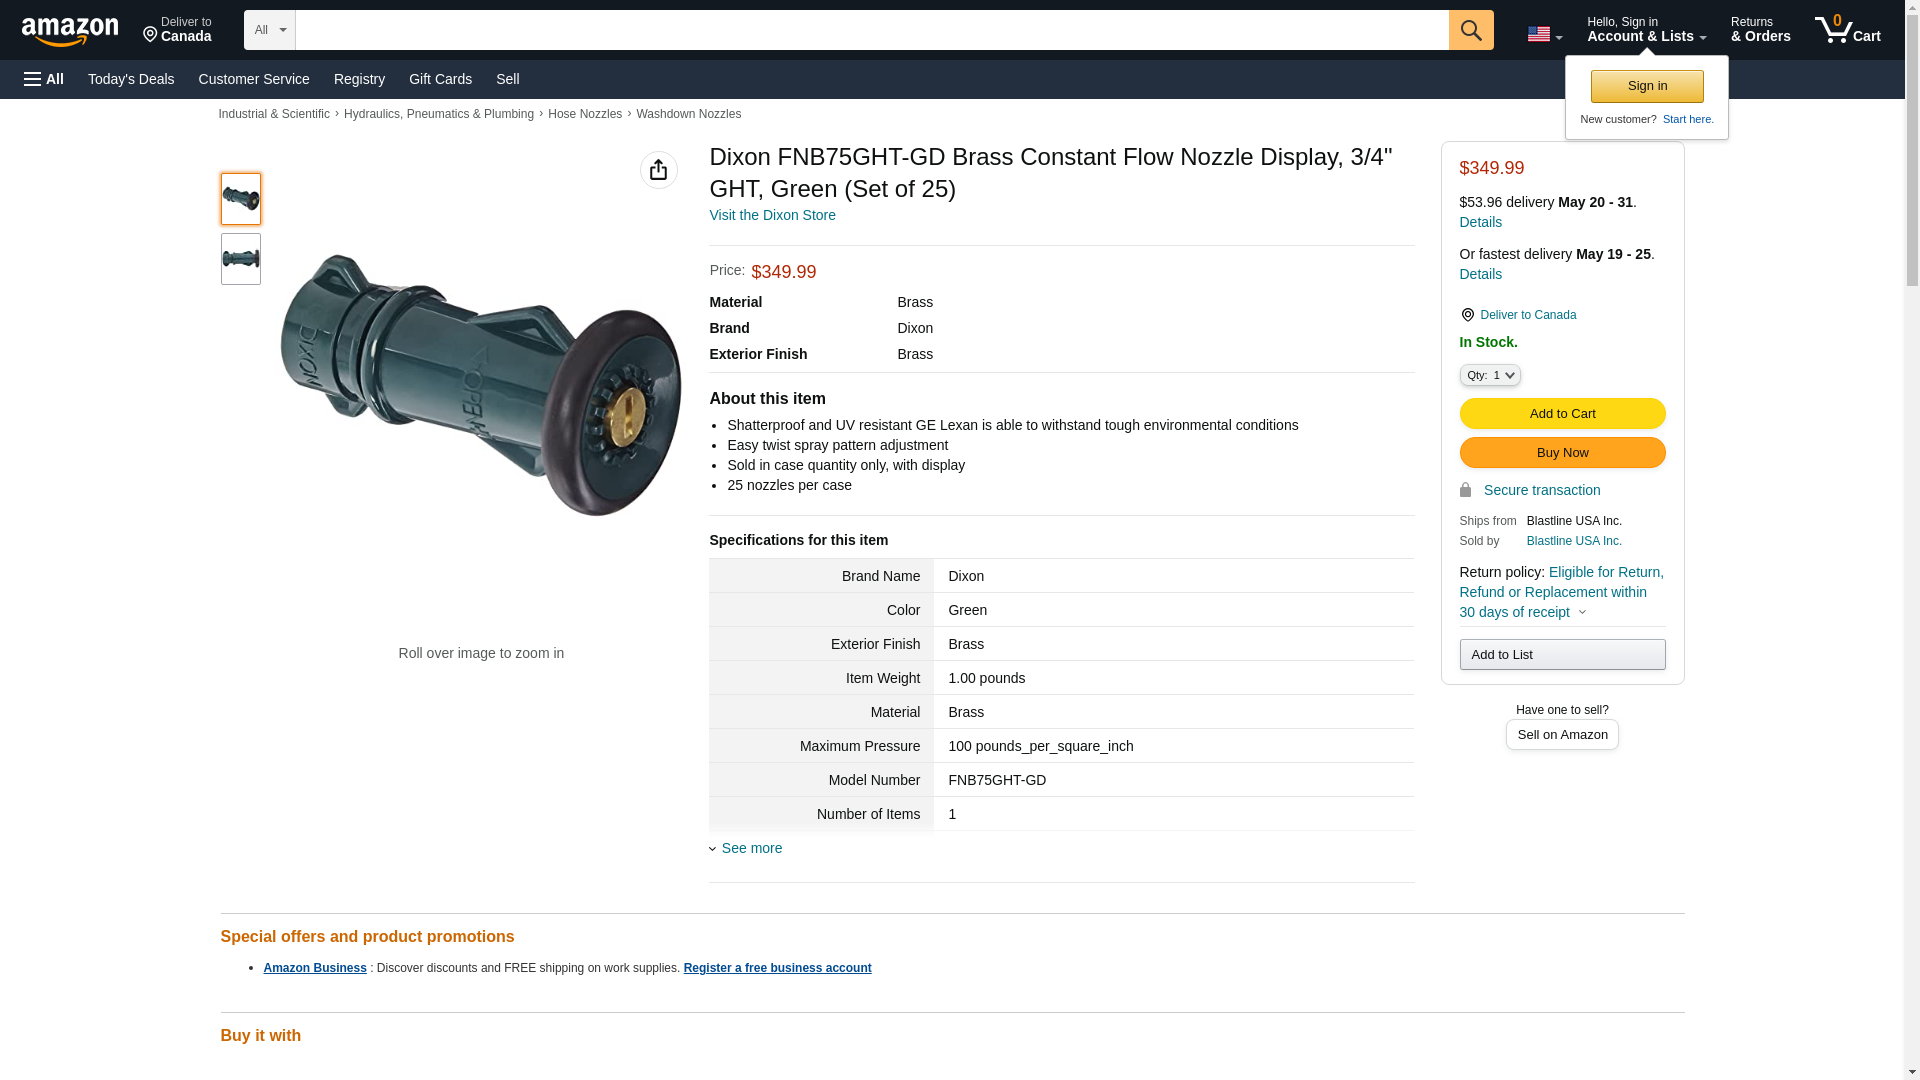The height and width of the screenshot is (1080, 1920).
Task: Open the search category All dropdown
Action: coord(269,30)
